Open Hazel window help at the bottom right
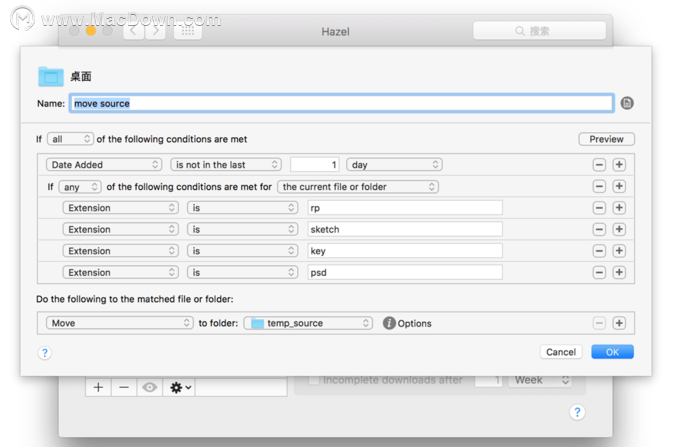Screen dimensions: 677x447 577,412
